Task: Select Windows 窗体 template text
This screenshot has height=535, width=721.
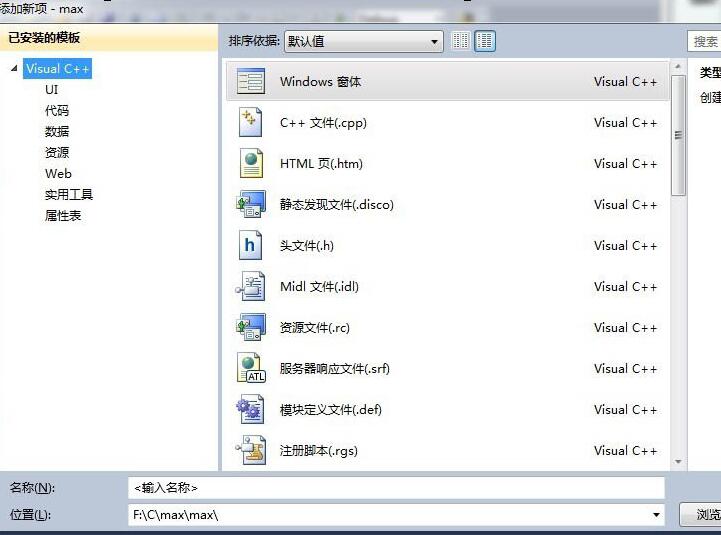Action: click(320, 81)
